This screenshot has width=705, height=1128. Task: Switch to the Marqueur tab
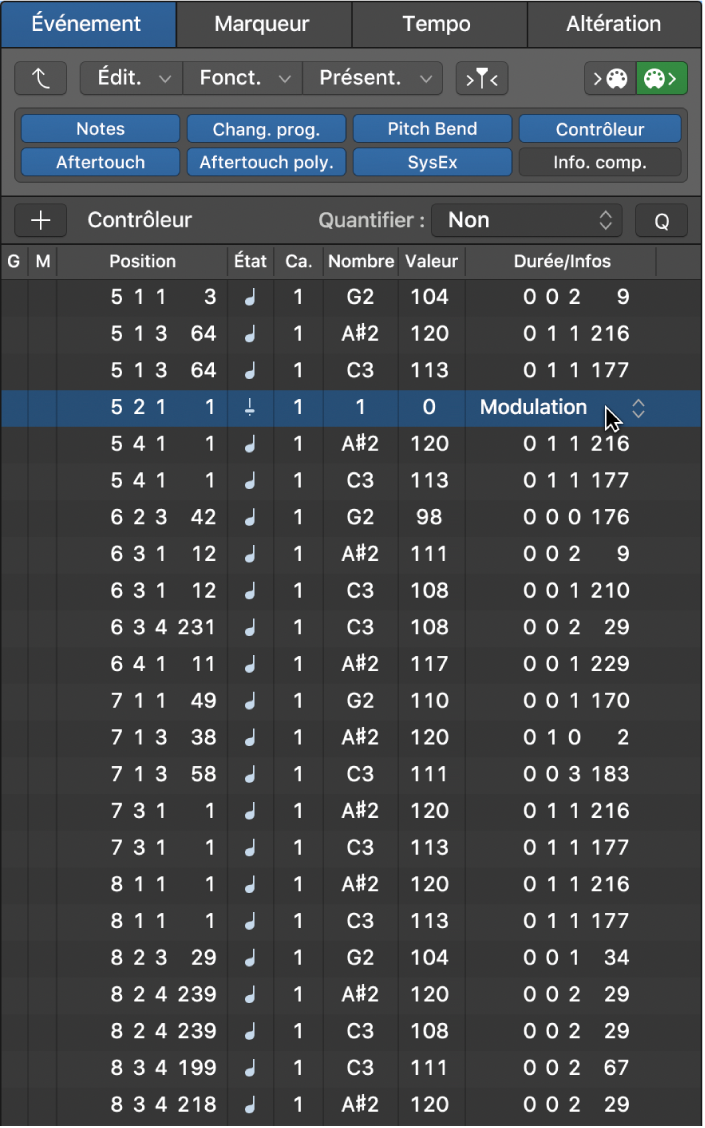click(x=262, y=24)
